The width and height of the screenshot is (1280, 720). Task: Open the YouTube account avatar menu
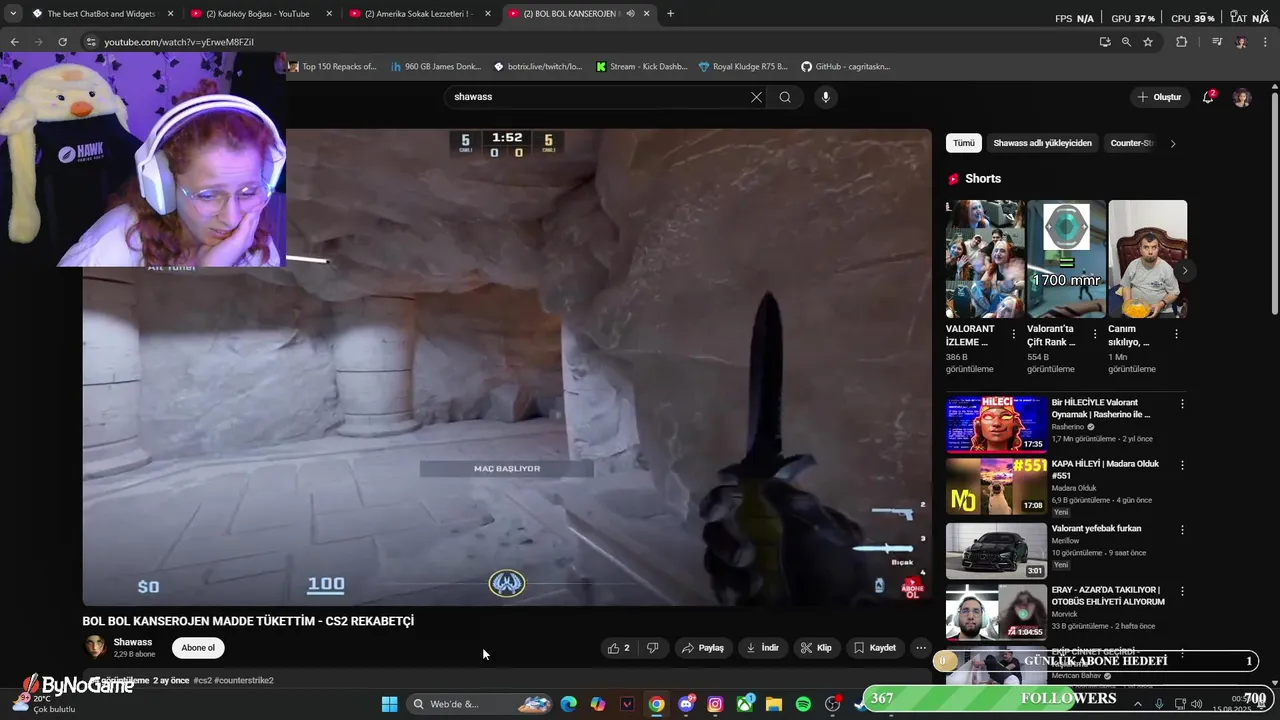(x=1242, y=97)
